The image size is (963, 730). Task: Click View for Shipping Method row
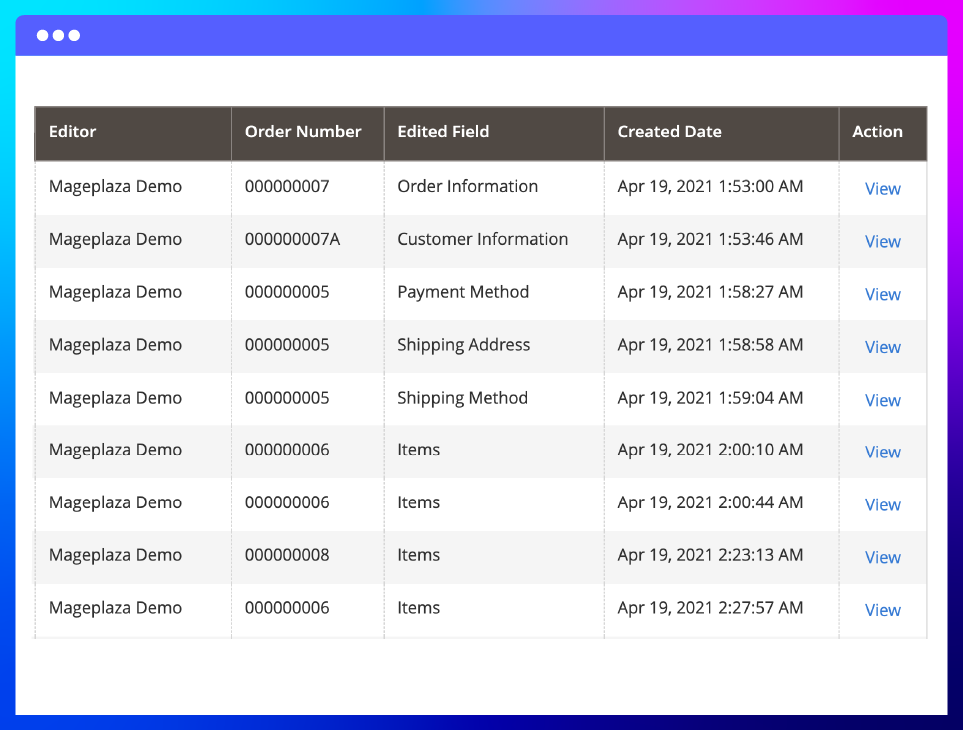[x=882, y=401]
